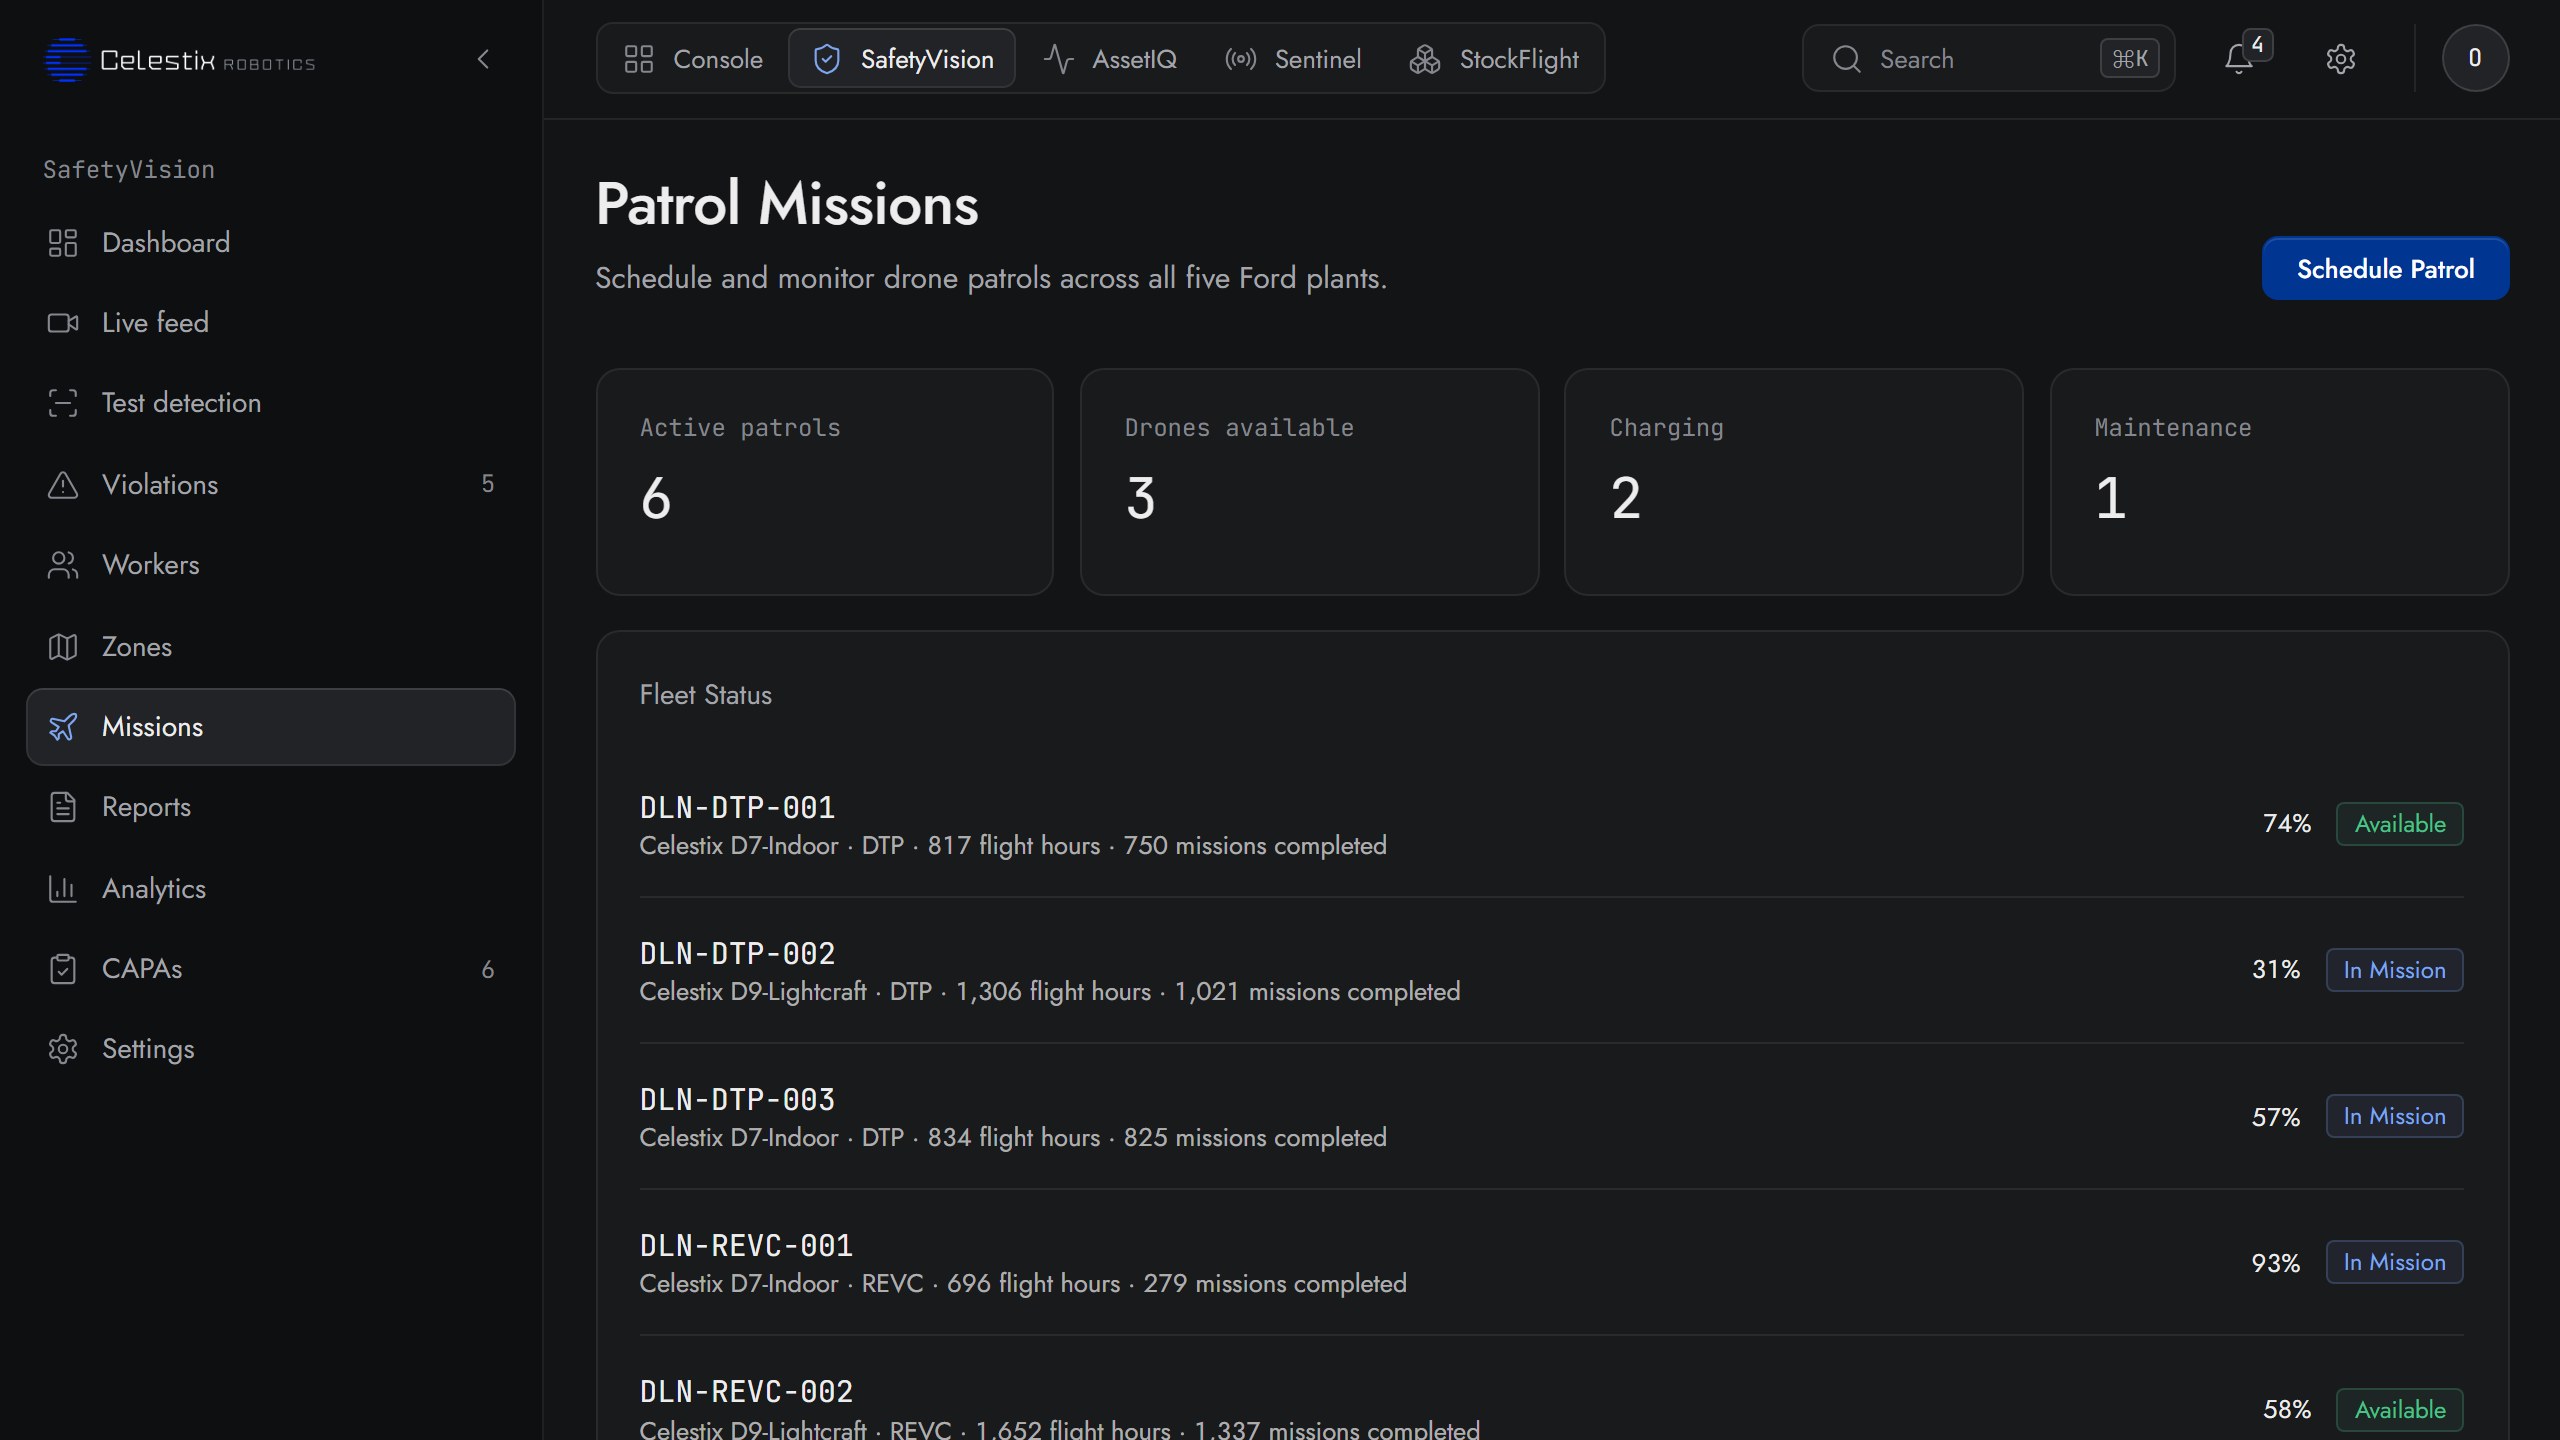Click In Mission badge for DLN-DTP-002
Screen dimensions: 2560x1440
point(2394,970)
